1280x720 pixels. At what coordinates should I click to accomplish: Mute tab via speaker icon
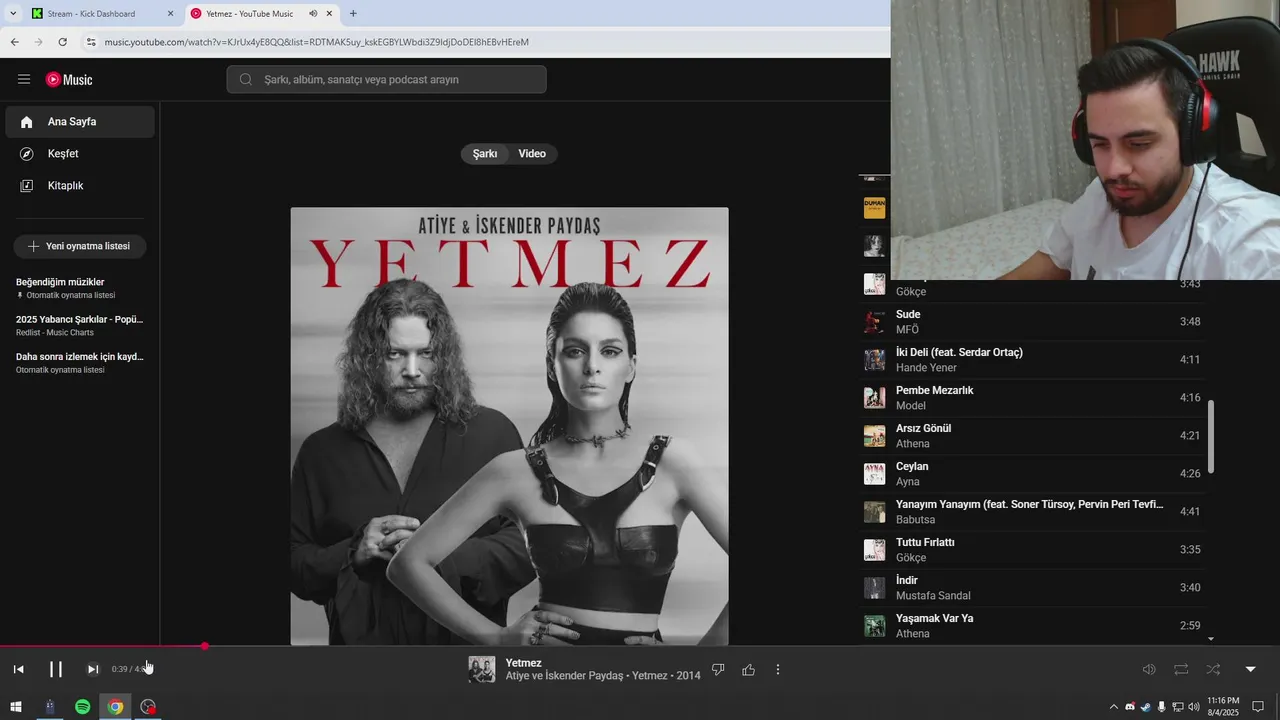click(x=313, y=14)
